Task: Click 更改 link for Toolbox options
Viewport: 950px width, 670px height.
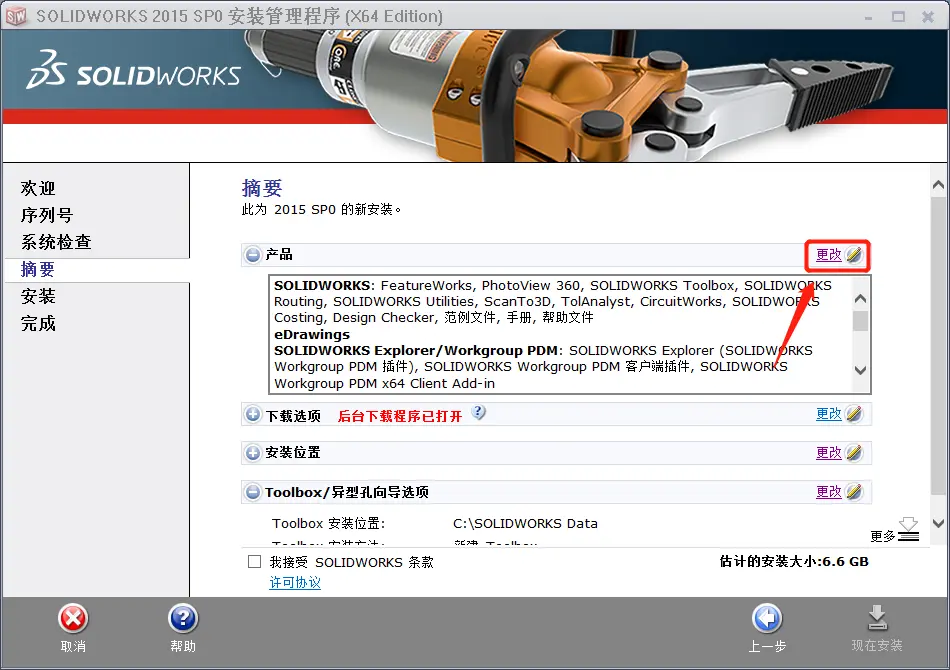Action: tap(829, 492)
